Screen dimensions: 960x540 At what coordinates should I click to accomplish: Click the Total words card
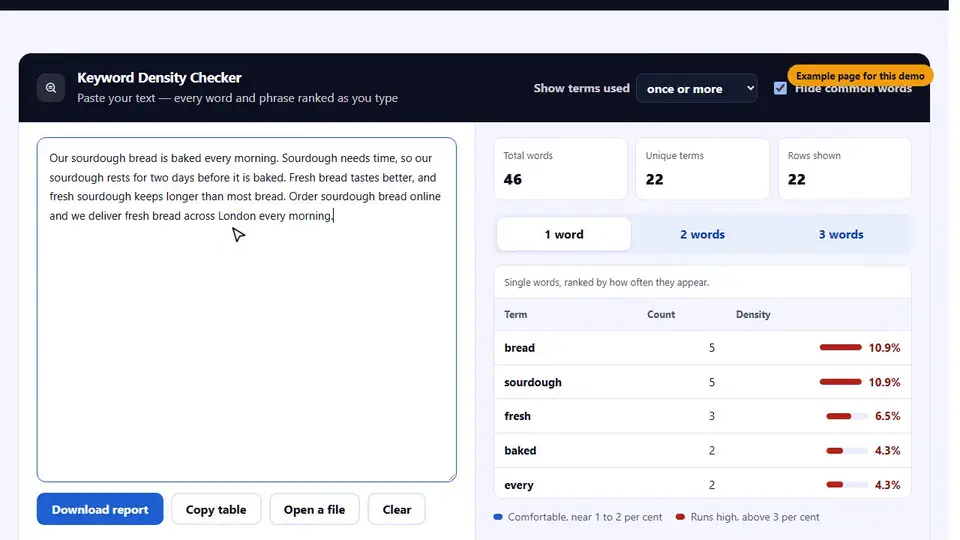pos(560,168)
